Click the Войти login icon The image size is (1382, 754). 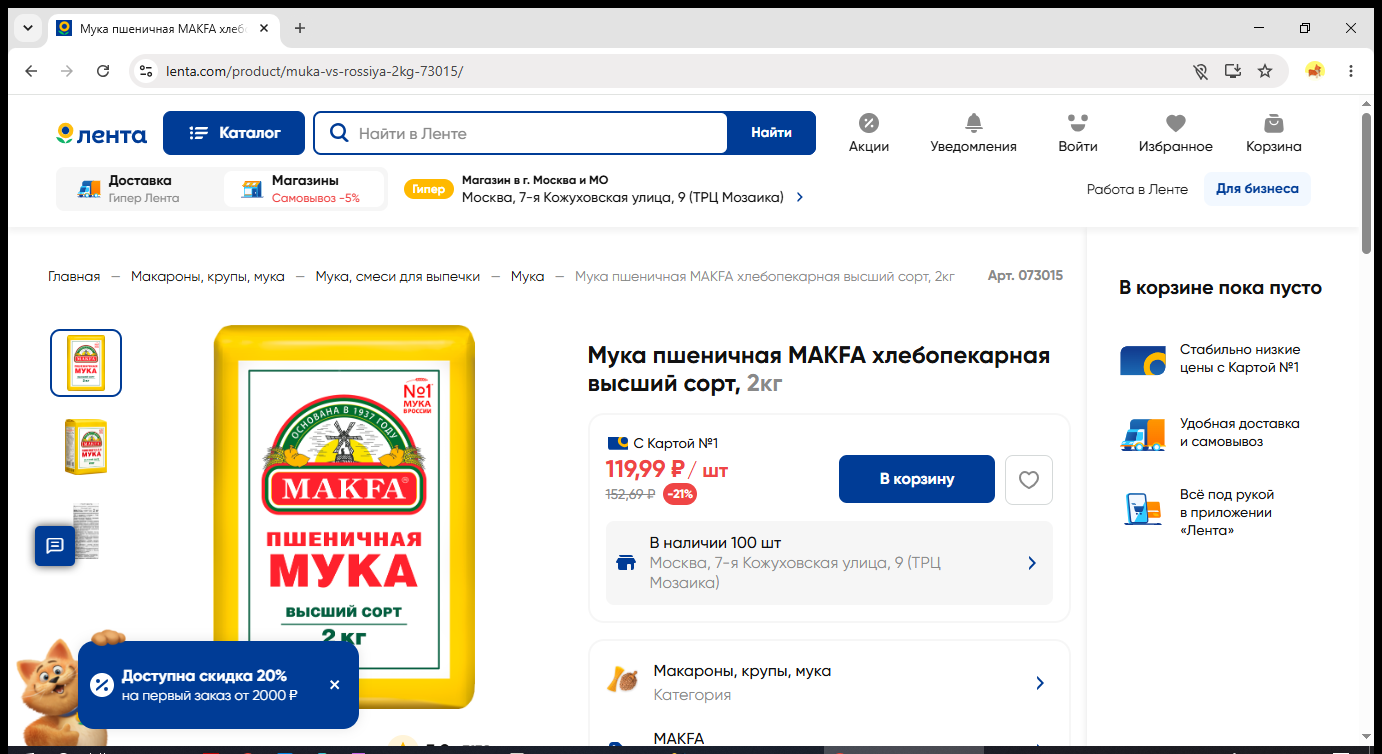1077,133
